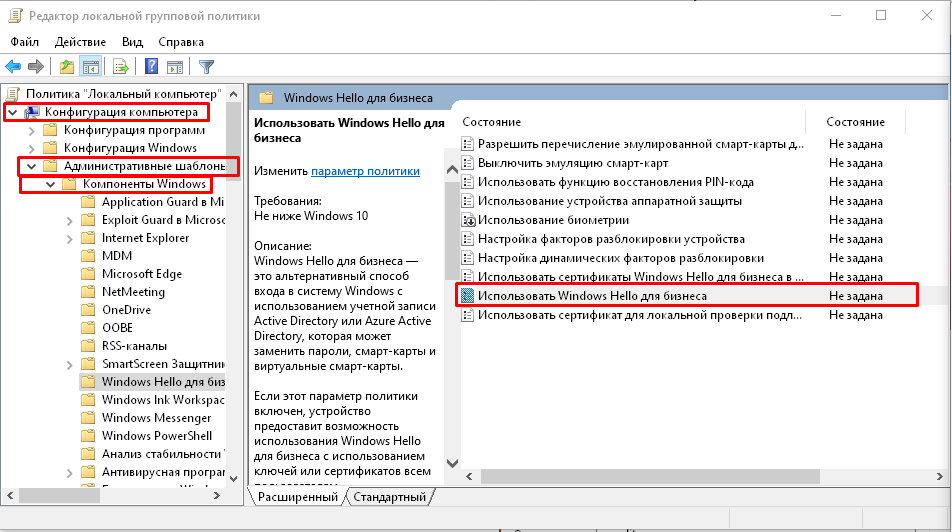Click the policy icon of 'Использование биометрии'
Screen dimensions: 952x532
(468, 220)
